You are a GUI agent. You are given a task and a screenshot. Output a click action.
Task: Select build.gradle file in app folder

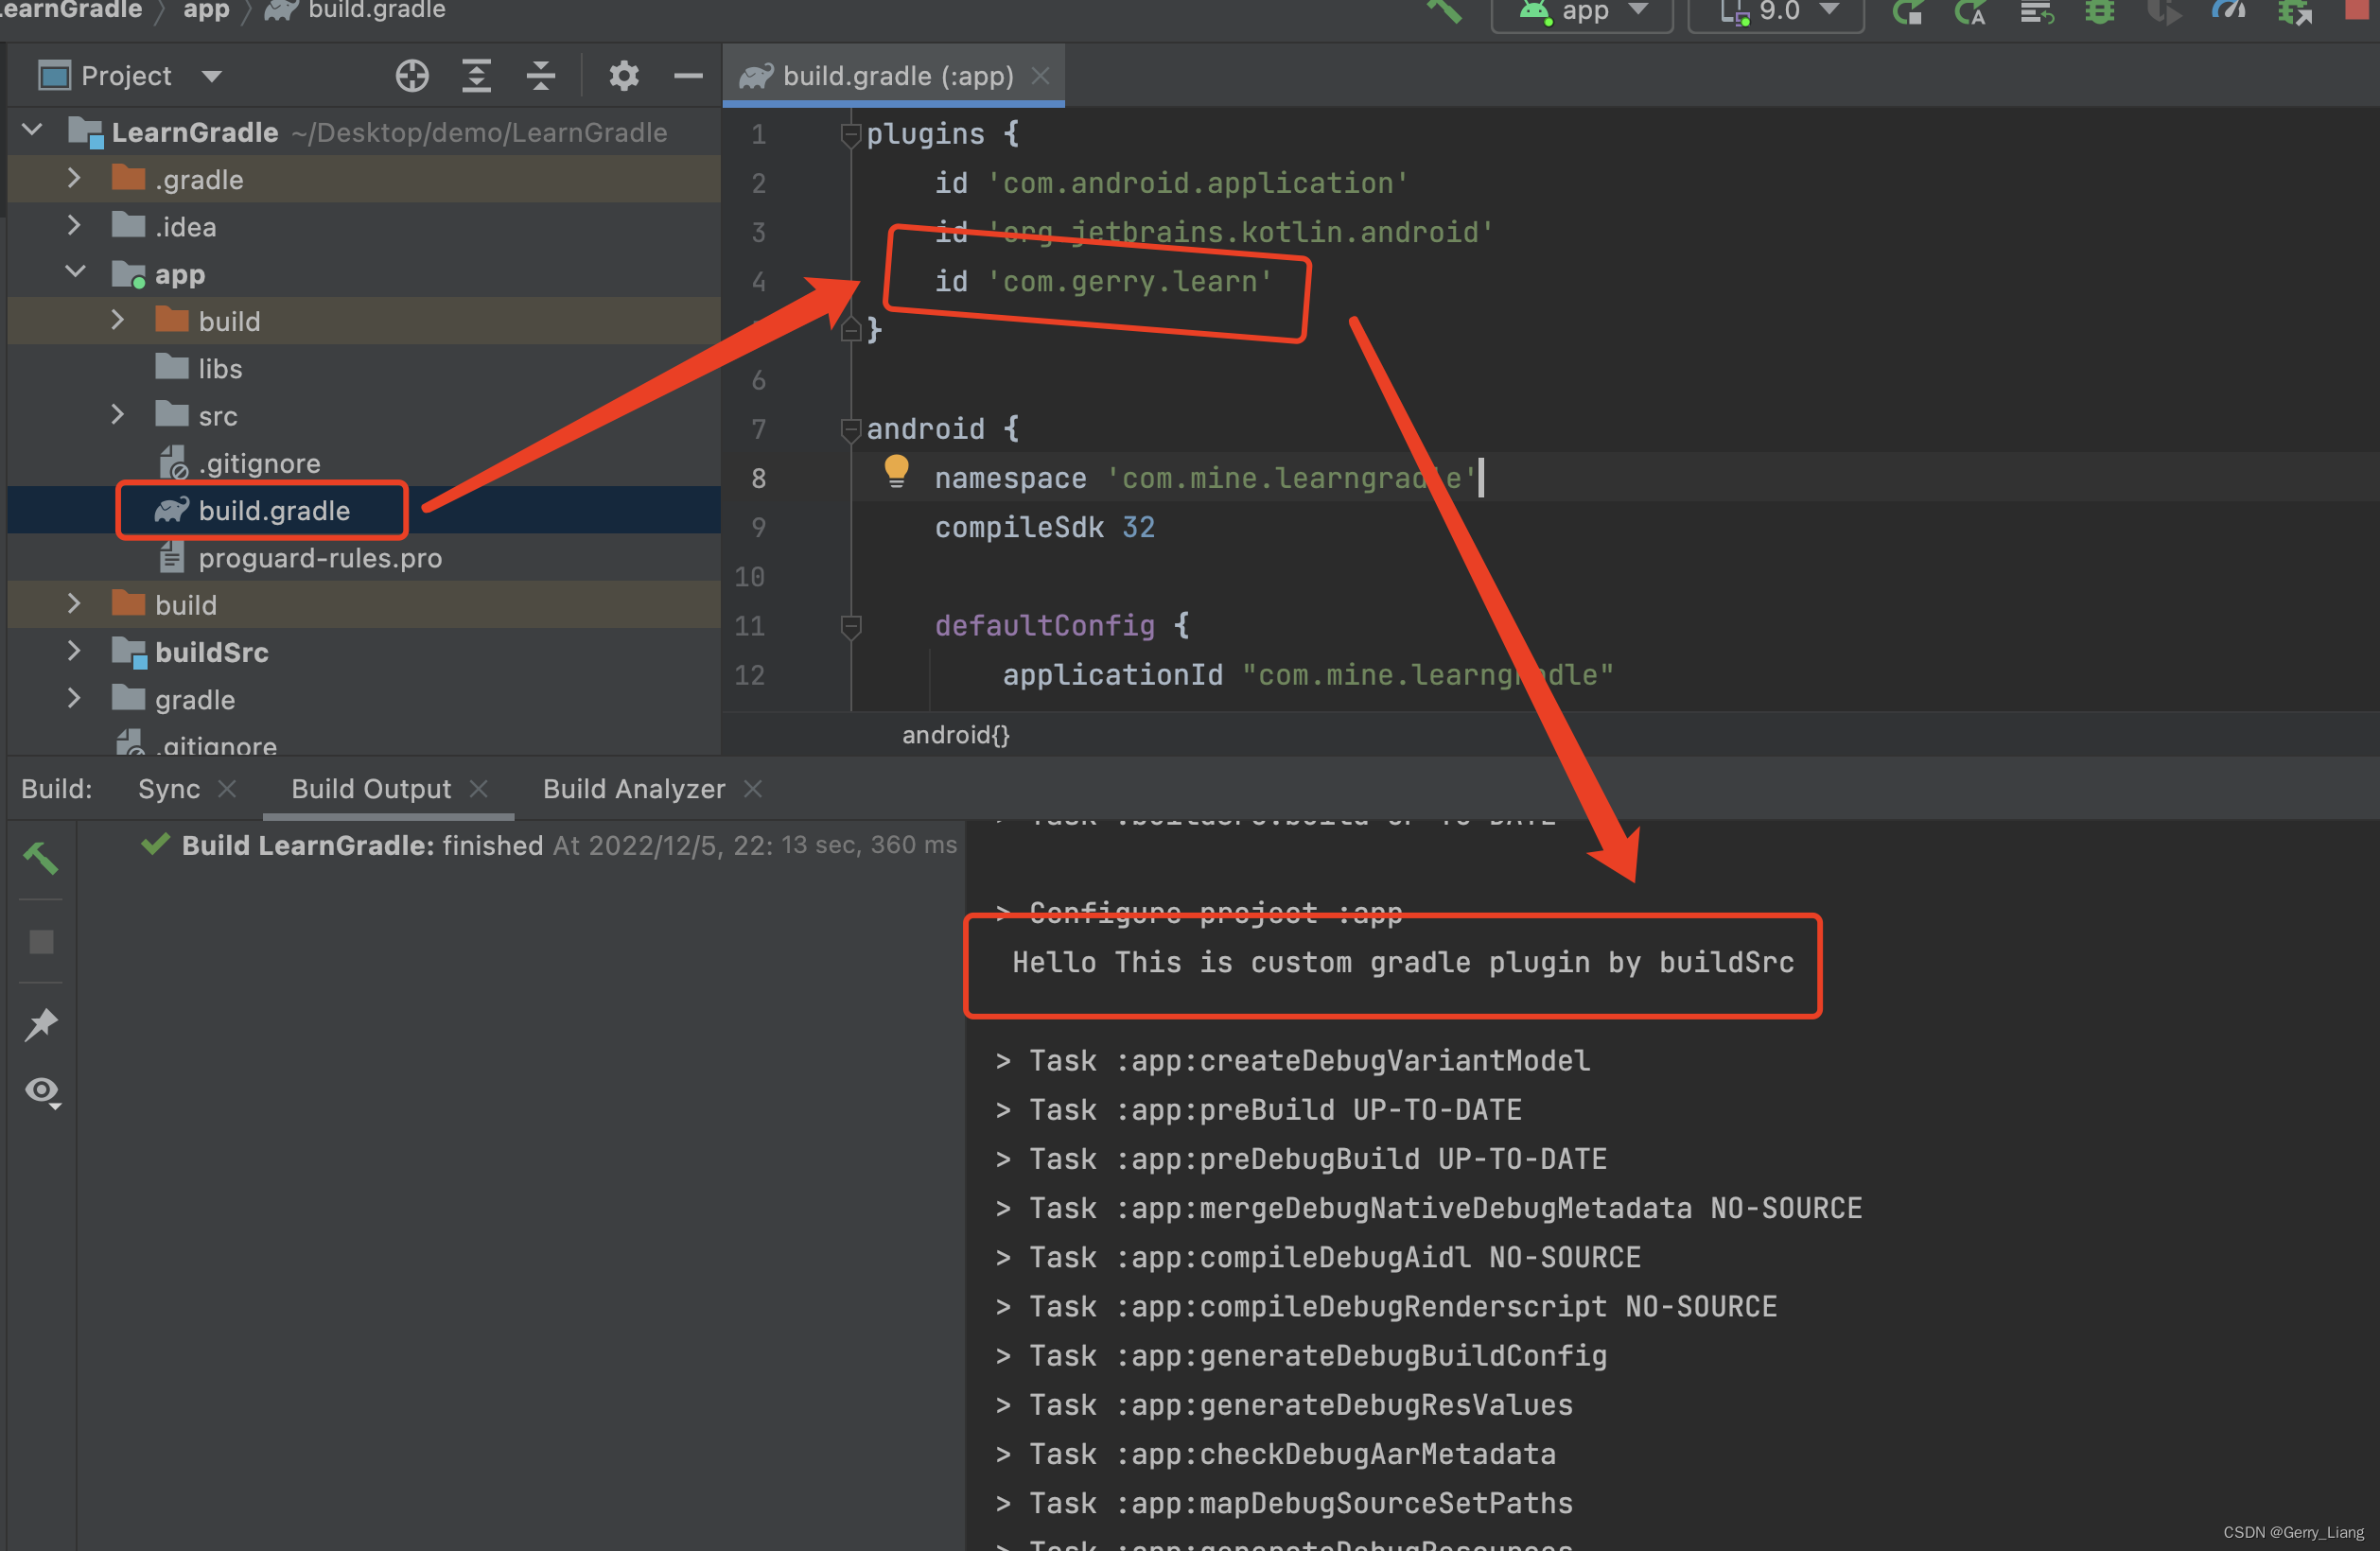(273, 510)
